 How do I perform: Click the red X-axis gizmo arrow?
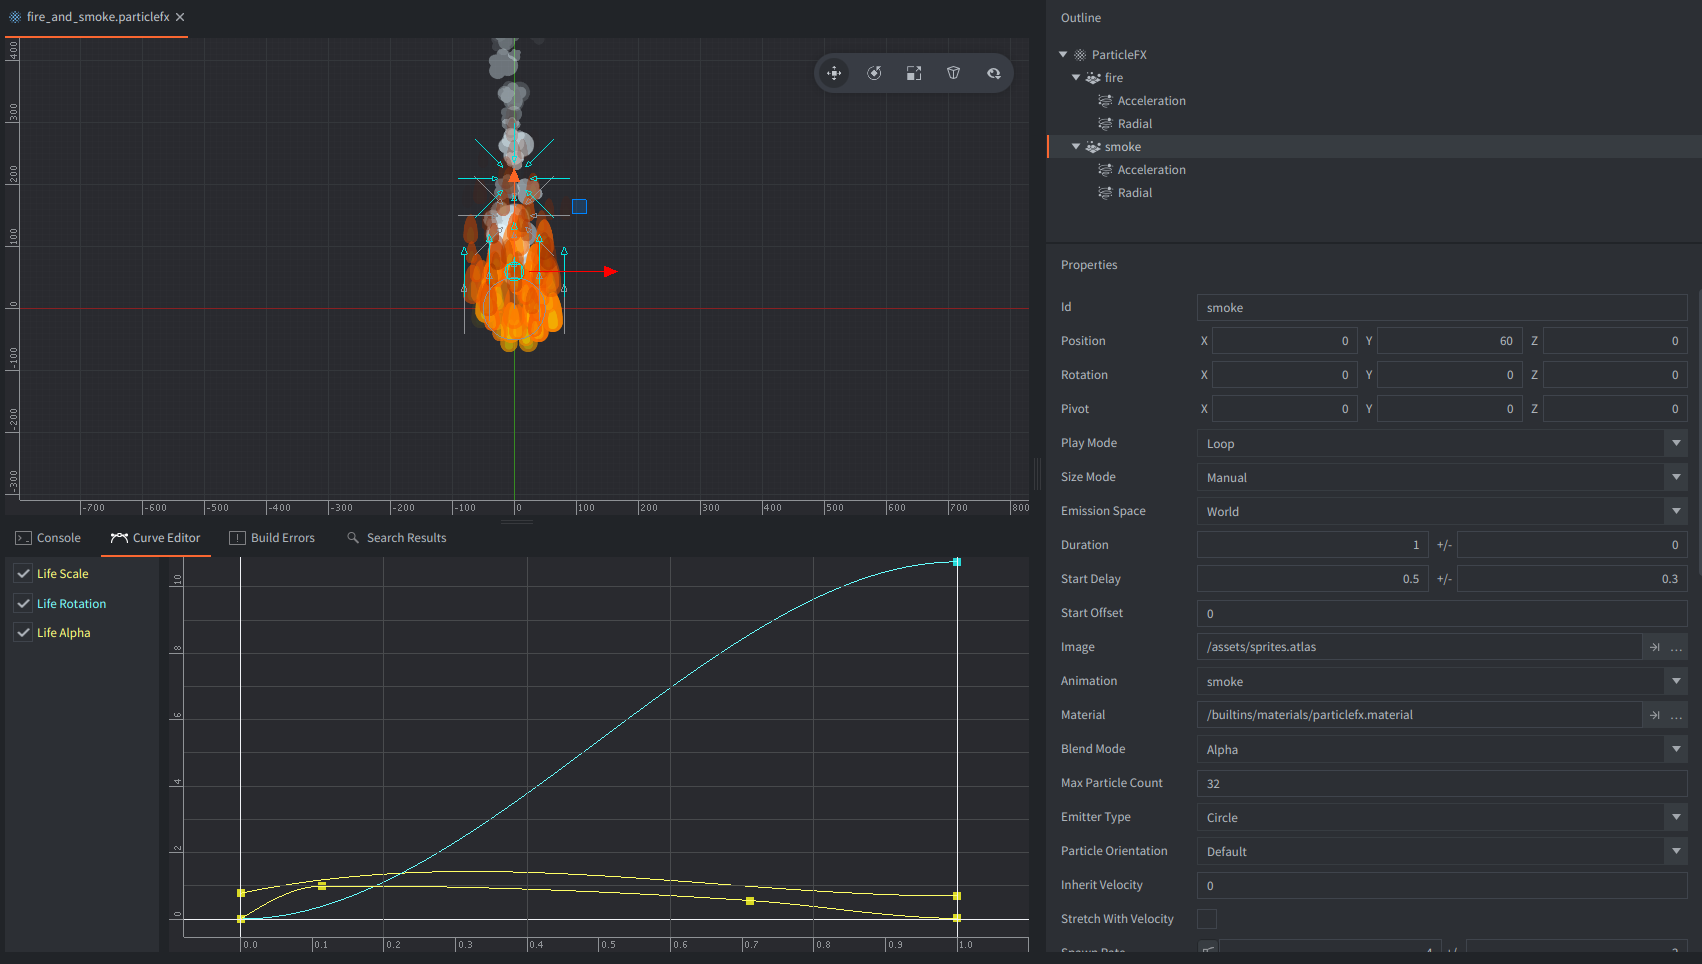[x=610, y=272]
